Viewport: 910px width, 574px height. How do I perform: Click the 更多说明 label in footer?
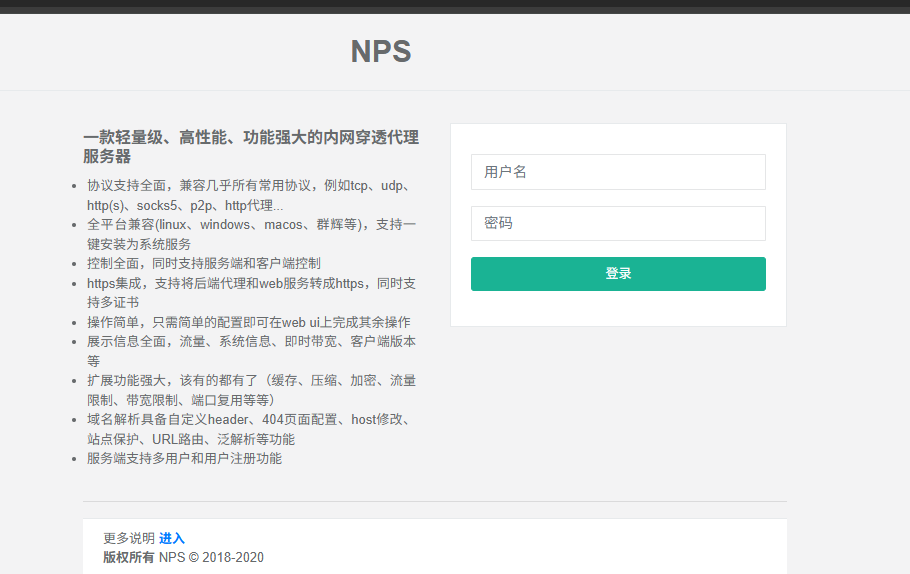point(129,538)
